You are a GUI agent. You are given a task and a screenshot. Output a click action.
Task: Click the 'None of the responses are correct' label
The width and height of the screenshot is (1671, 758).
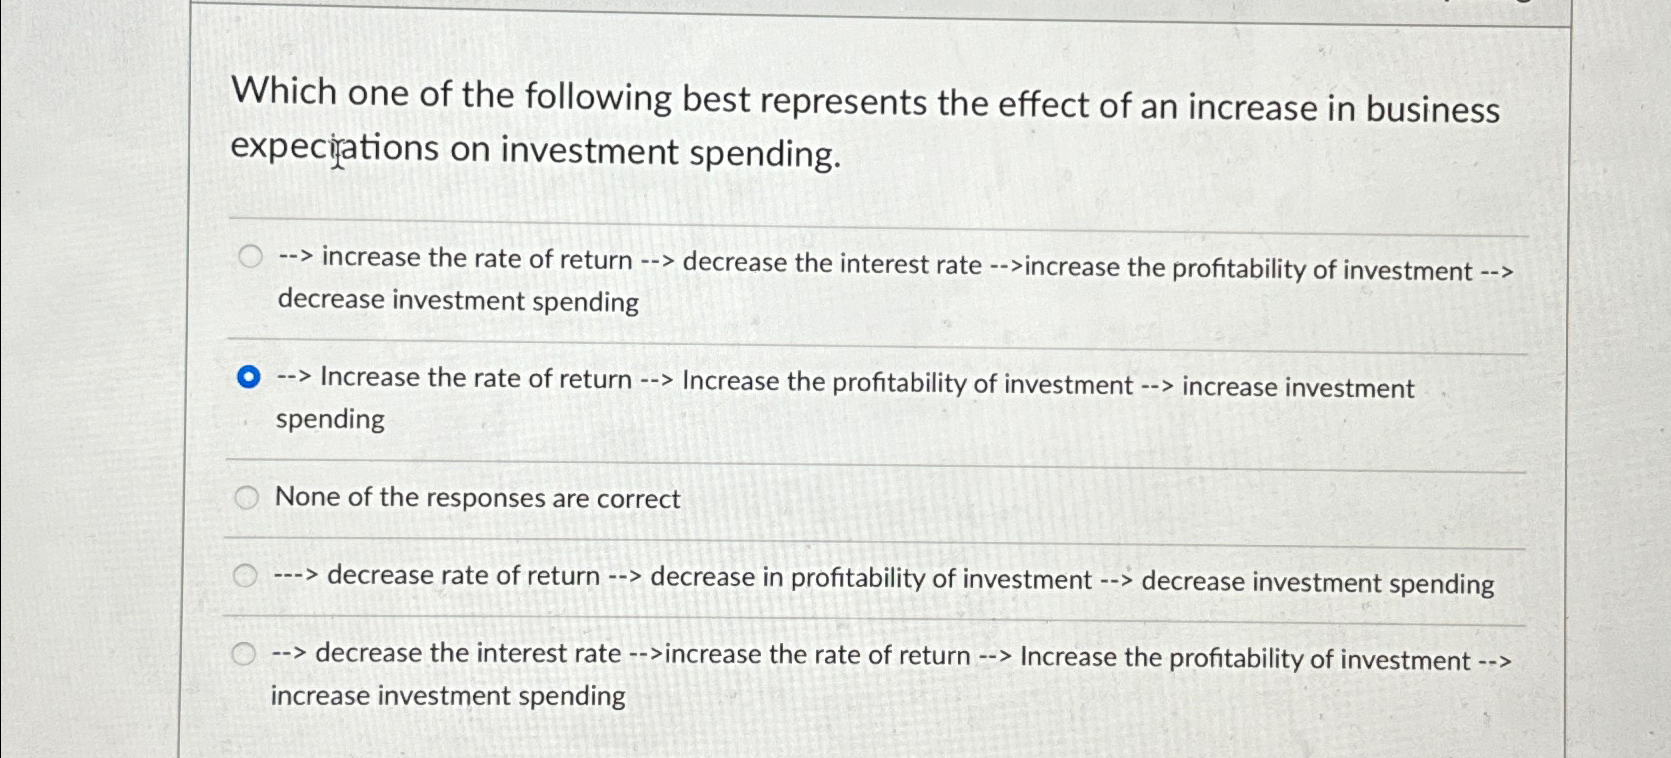[x=476, y=498]
